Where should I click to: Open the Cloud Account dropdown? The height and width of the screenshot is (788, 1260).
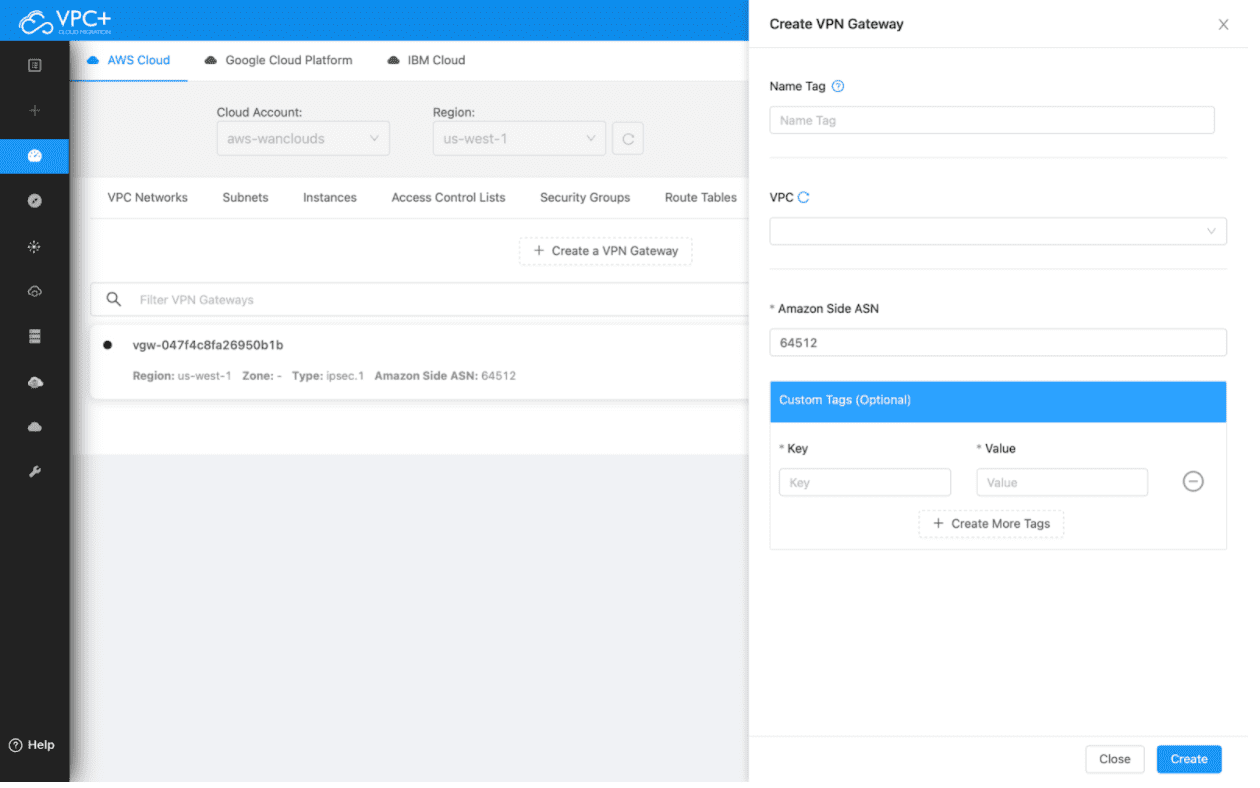coord(303,139)
